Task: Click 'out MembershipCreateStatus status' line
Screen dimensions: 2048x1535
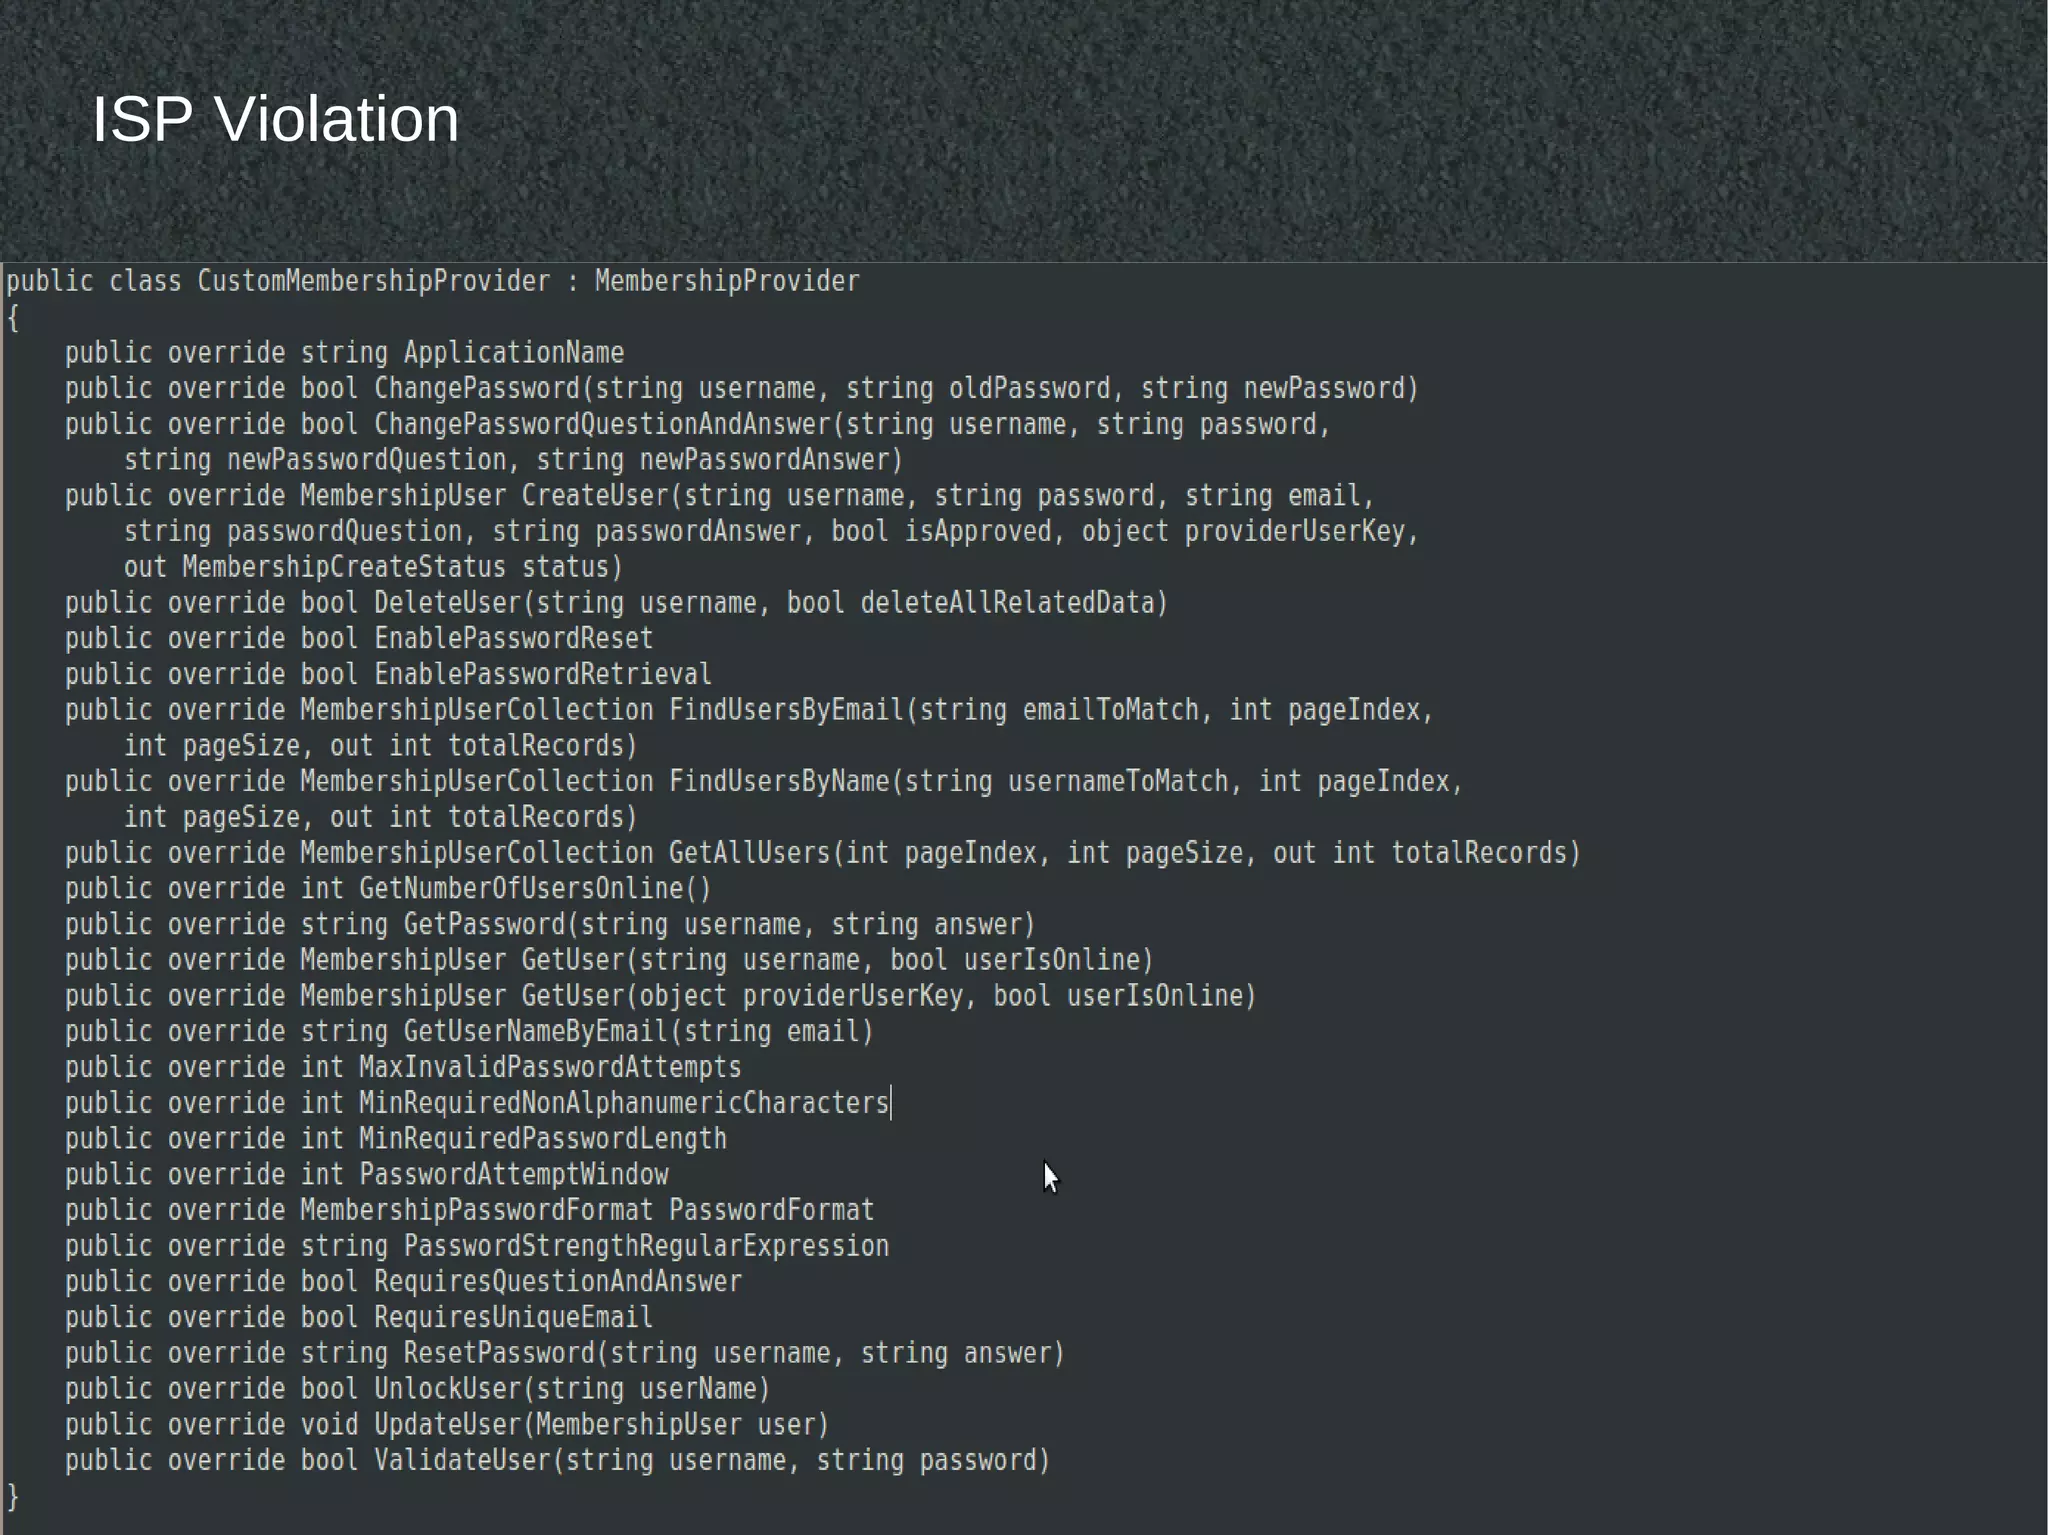Action: pos(373,567)
